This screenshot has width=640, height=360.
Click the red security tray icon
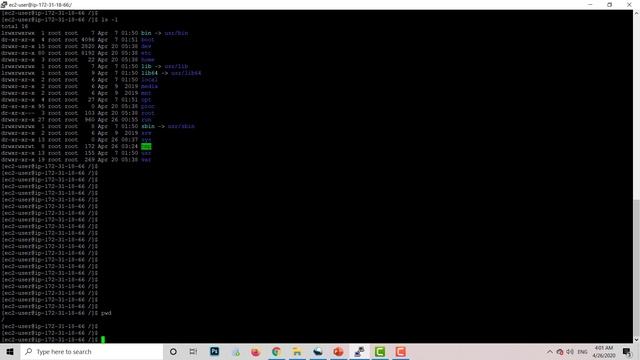pos(560,352)
